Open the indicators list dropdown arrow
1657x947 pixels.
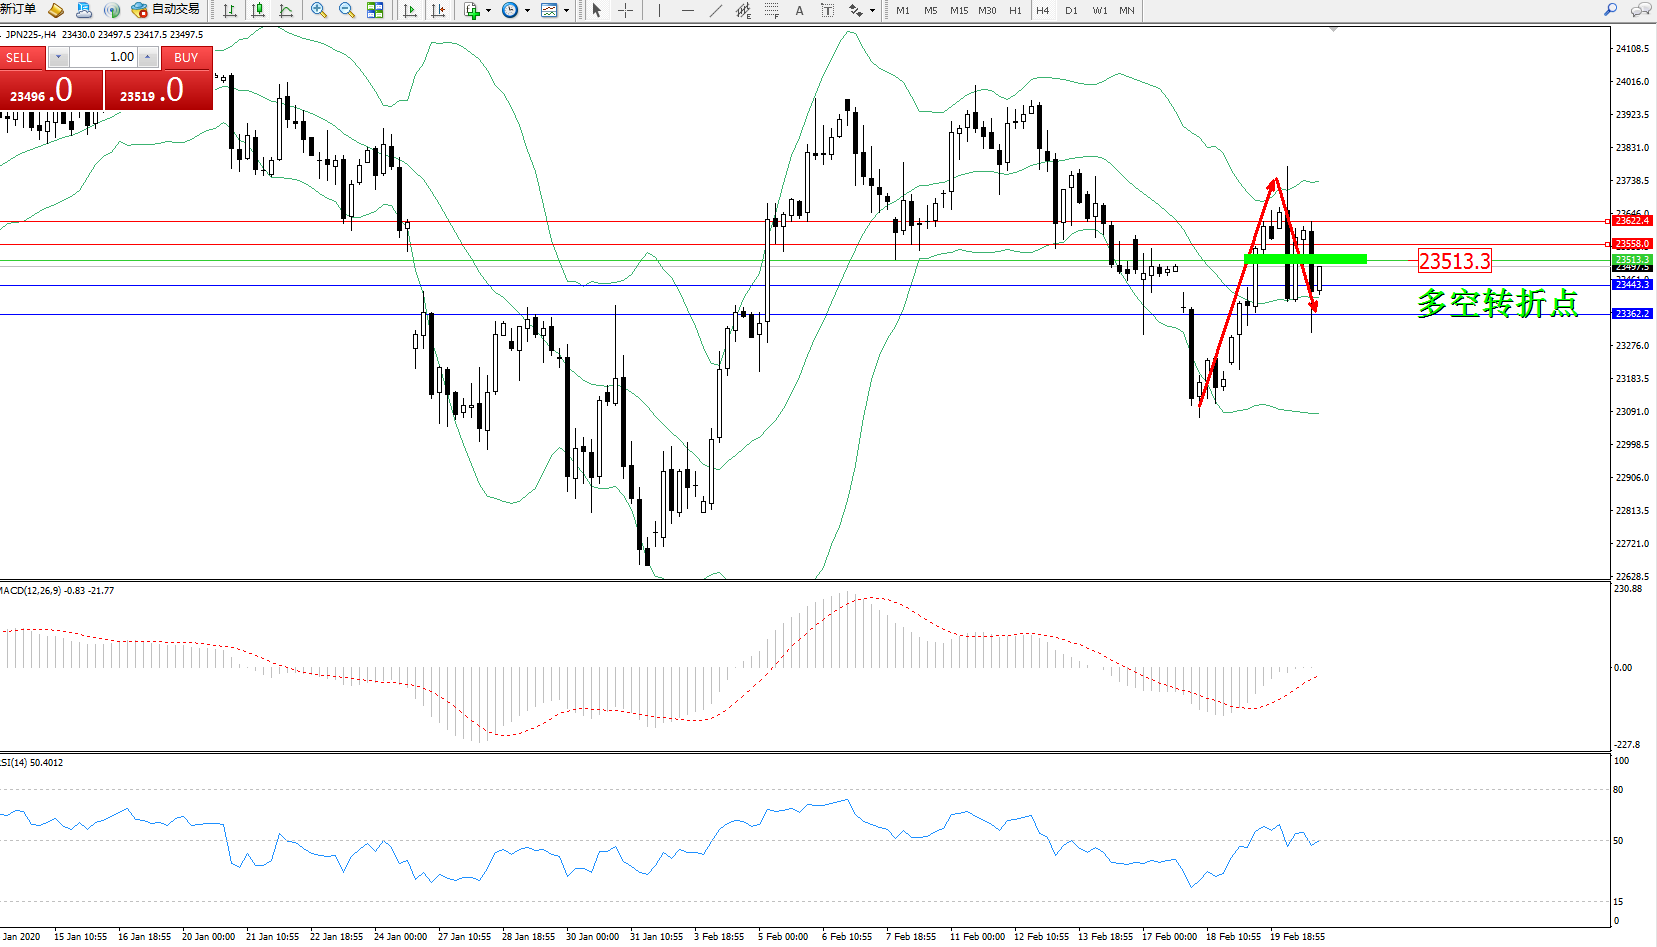[x=488, y=11]
